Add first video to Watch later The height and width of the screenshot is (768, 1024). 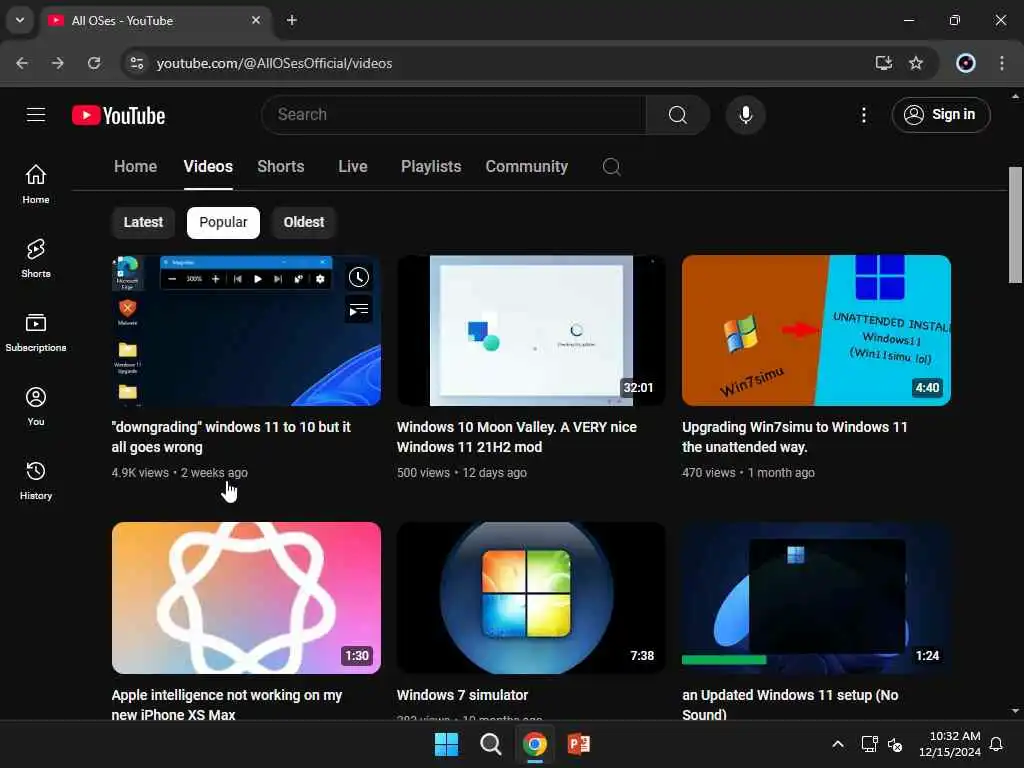click(359, 277)
